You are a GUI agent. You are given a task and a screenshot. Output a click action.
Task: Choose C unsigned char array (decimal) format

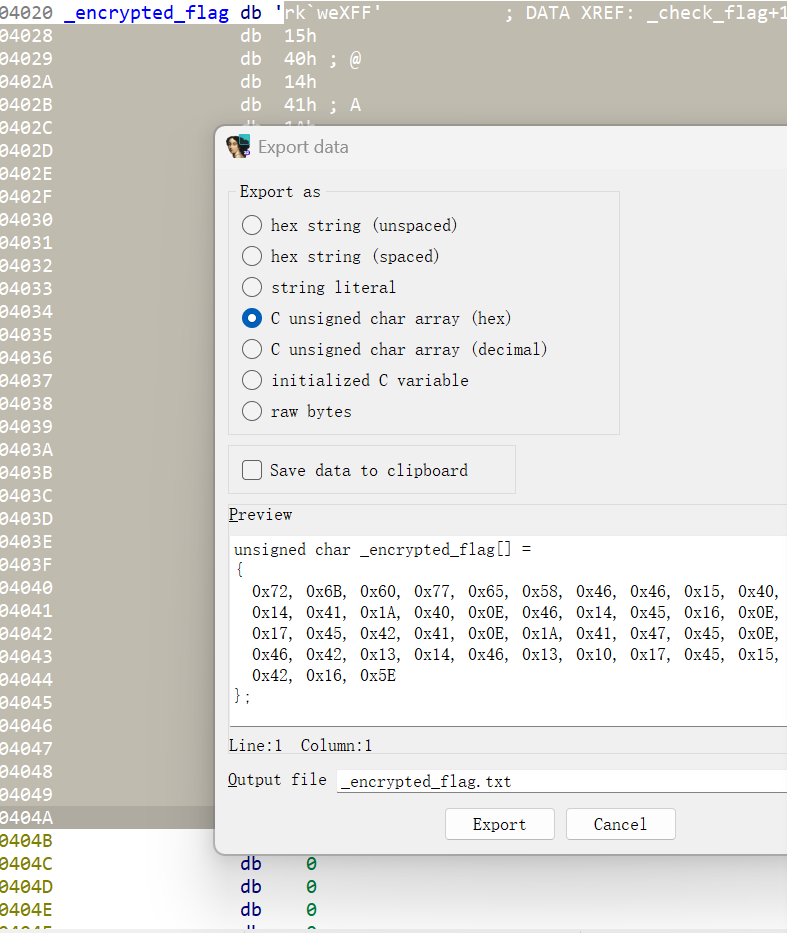pyautogui.click(x=252, y=349)
